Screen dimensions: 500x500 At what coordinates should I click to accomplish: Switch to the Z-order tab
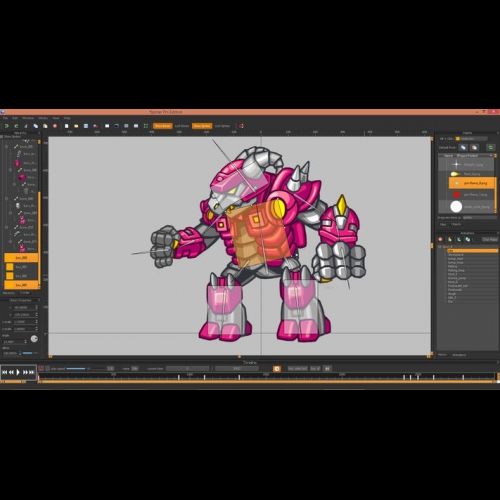coord(25,293)
